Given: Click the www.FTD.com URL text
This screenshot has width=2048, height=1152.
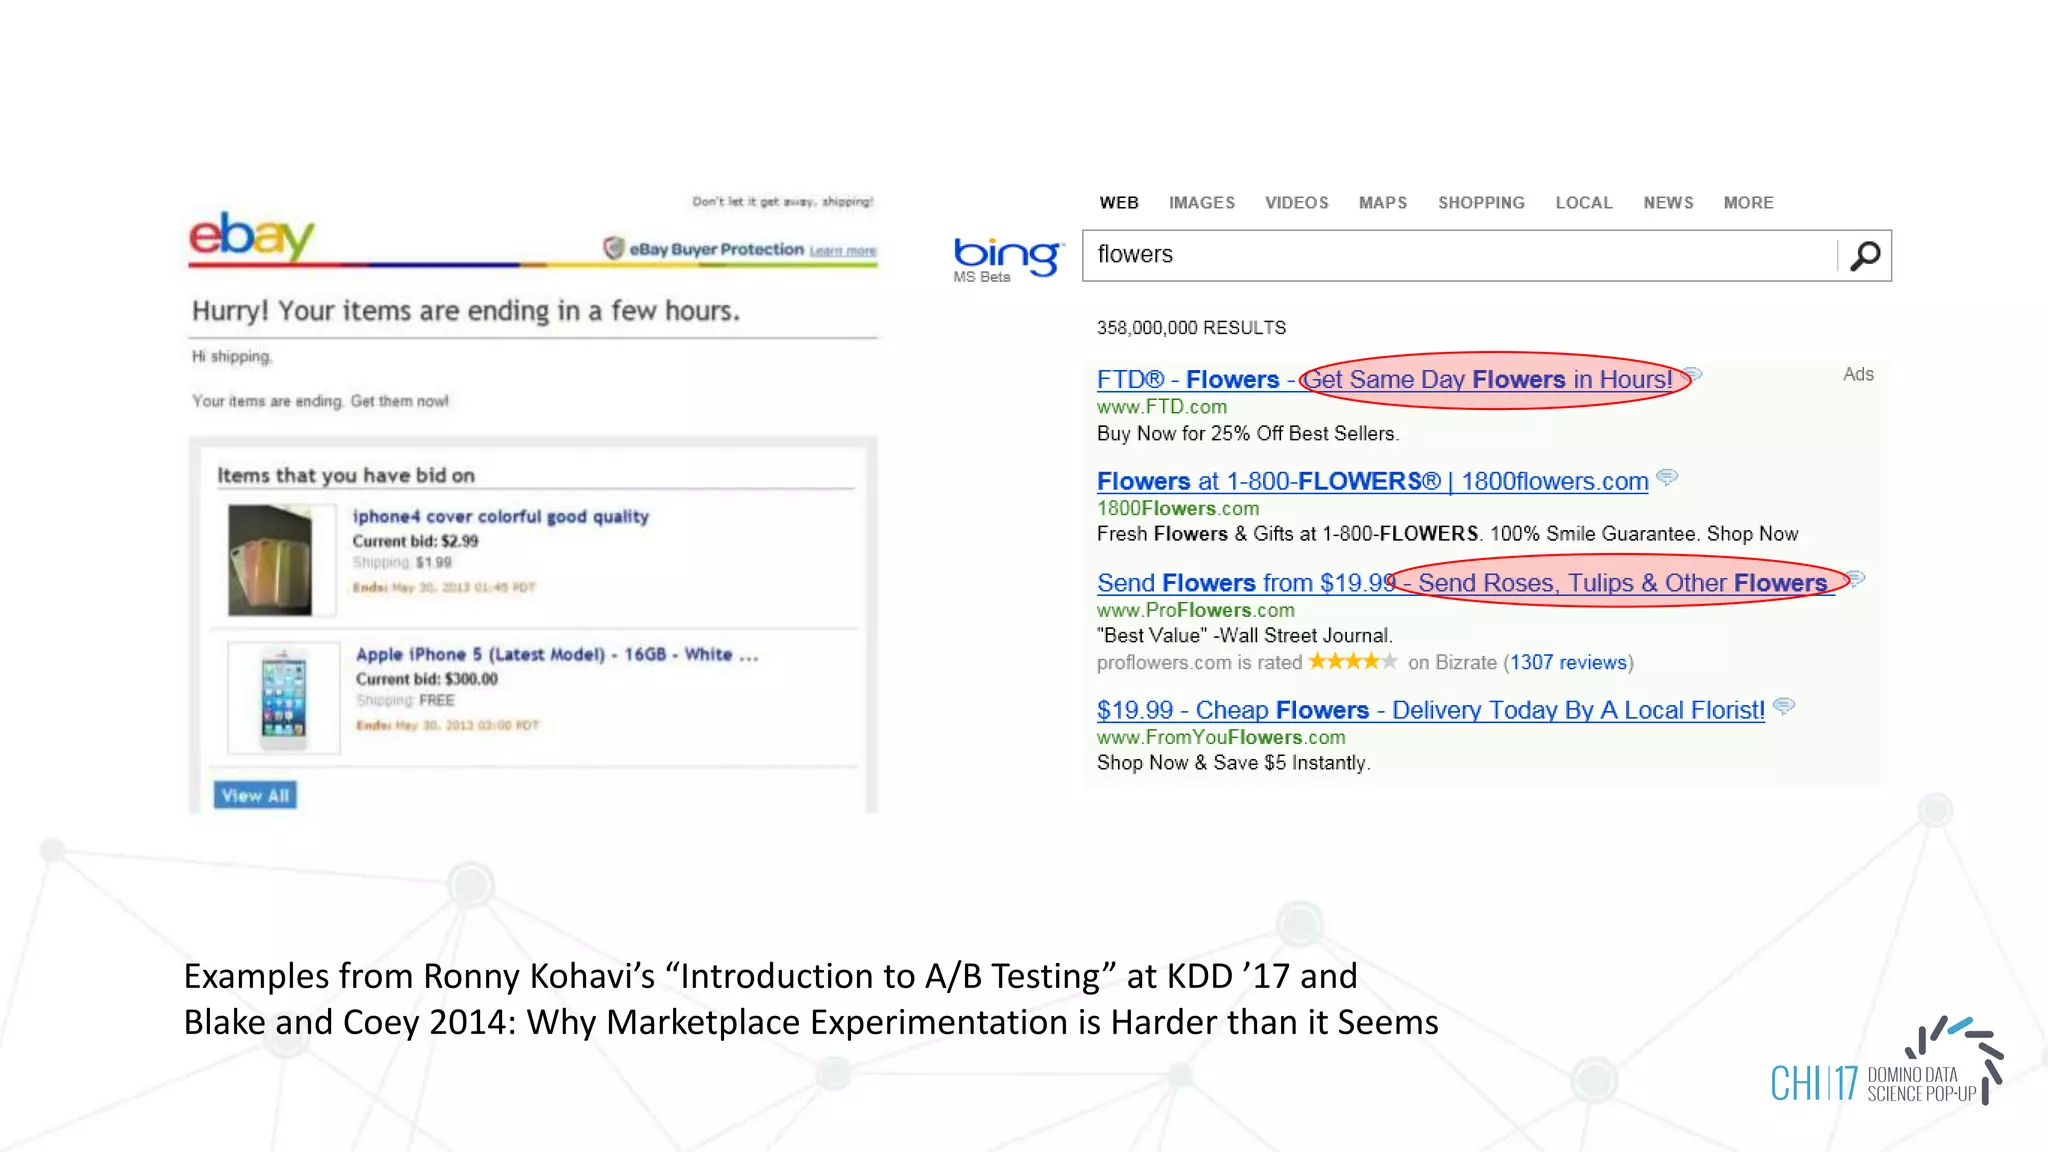Looking at the screenshot, I should pyautogui.click(x=1162, y=407).
